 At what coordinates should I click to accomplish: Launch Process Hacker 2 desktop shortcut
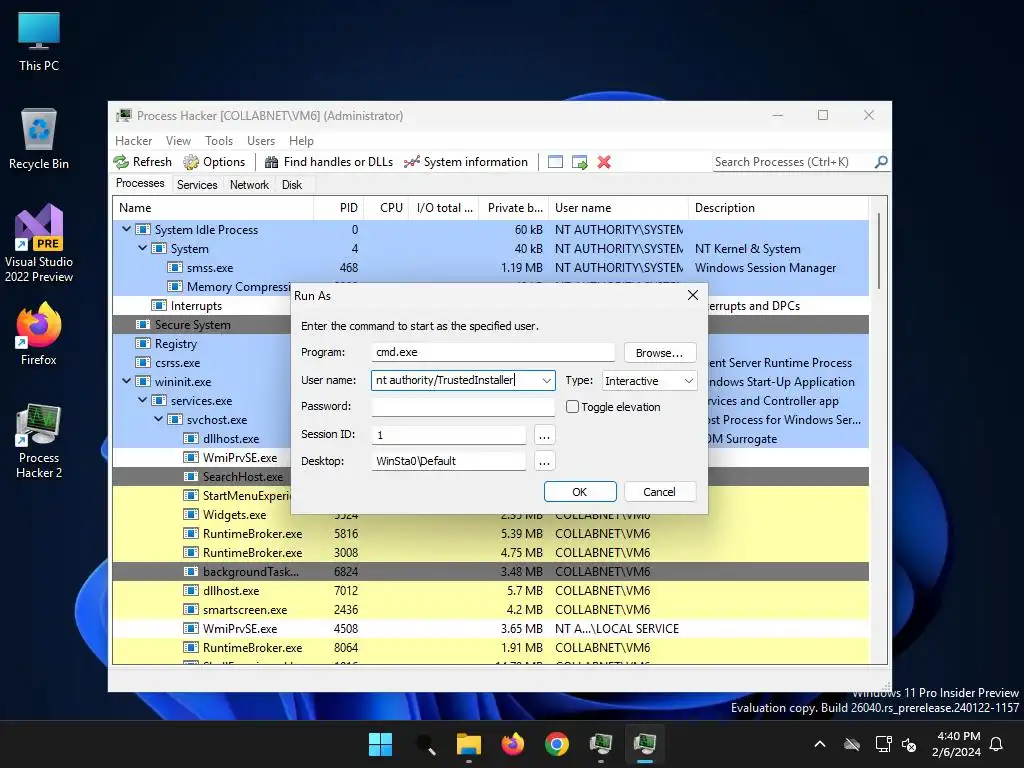pyautogui.click(x=39, y=441)
